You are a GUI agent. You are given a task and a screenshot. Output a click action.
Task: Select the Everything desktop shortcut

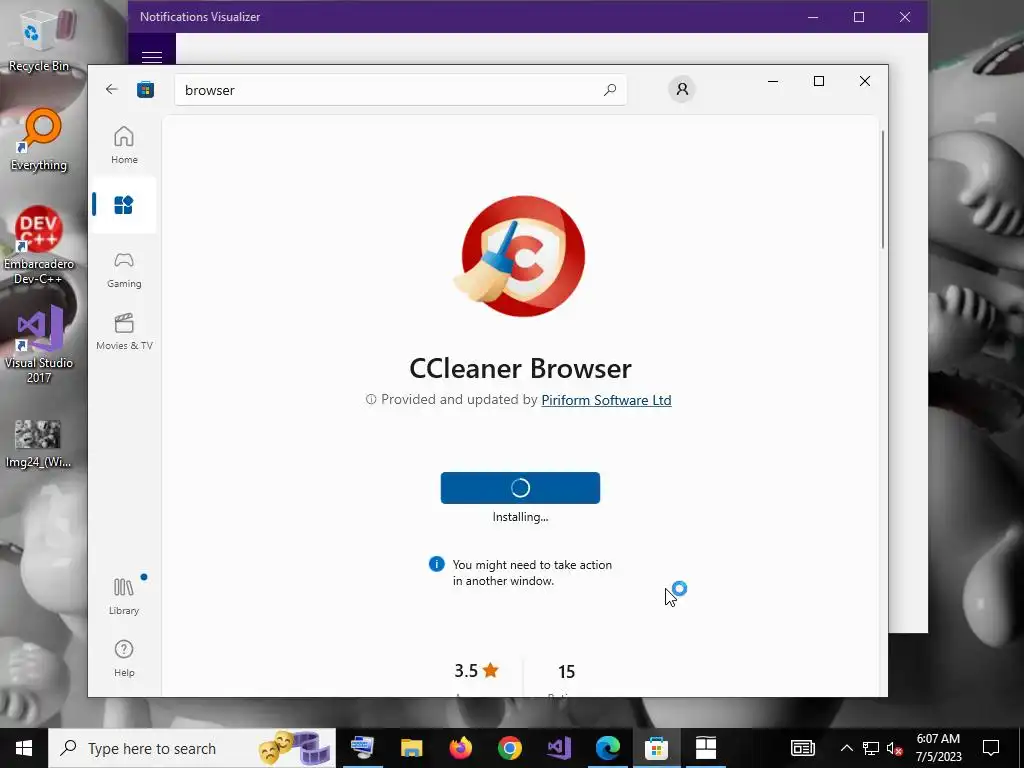coord(39,140)
